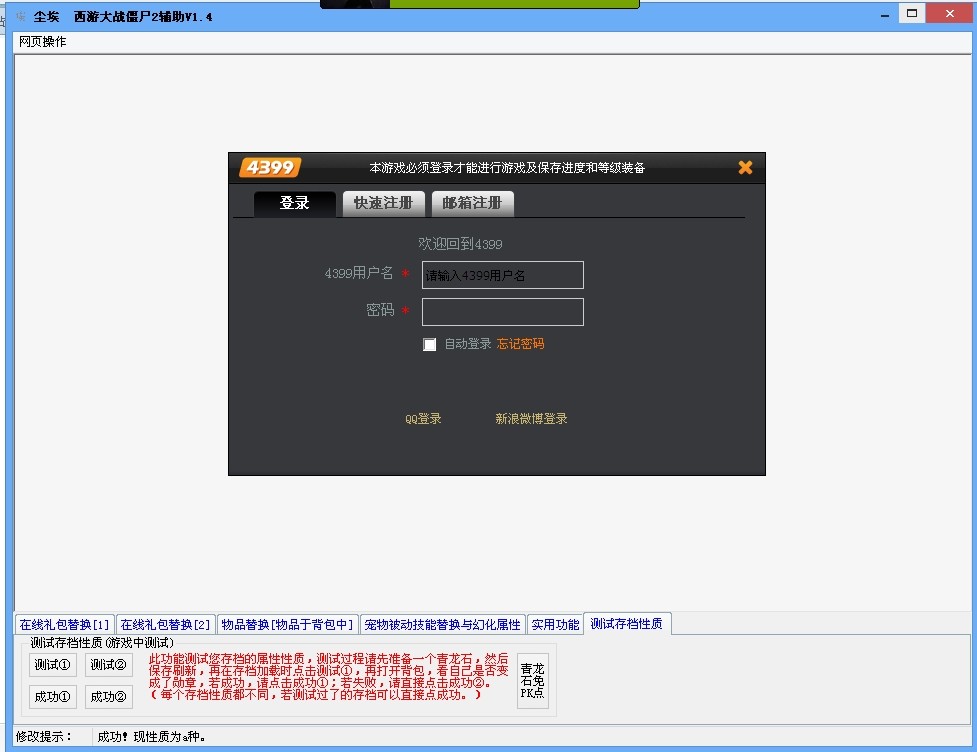
Task: Focus the 密码 input field
Action: point(503,312)
